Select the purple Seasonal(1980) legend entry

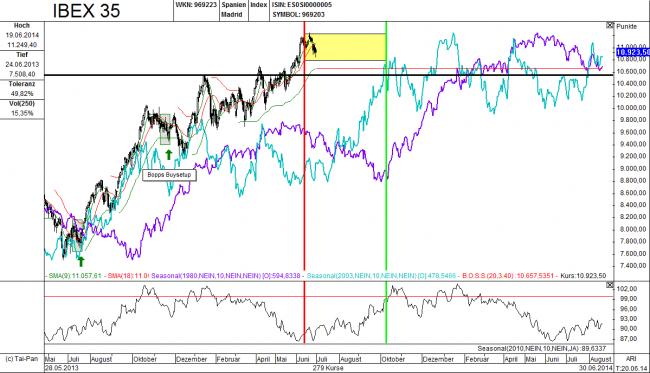(226, 276)
